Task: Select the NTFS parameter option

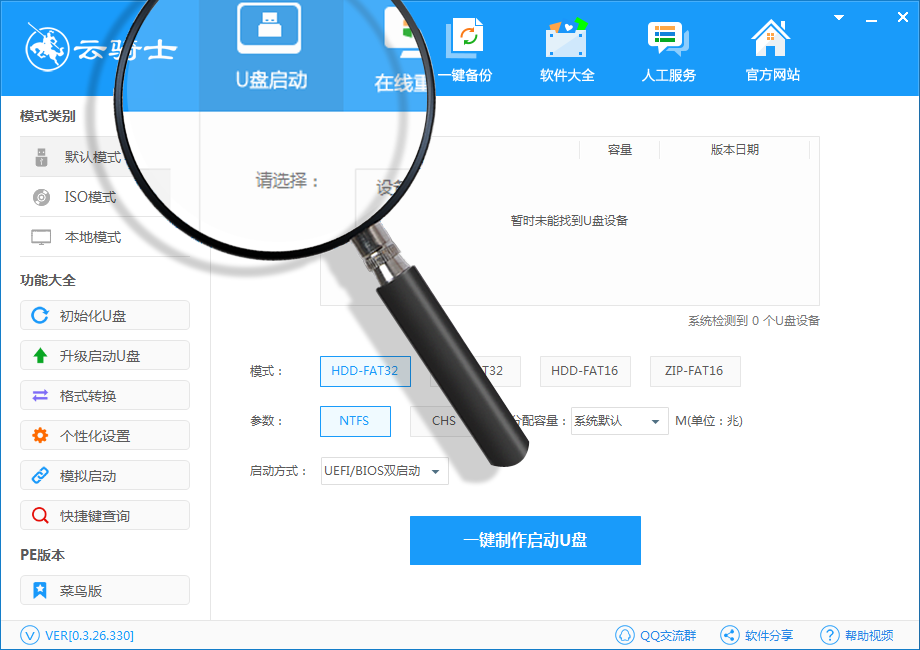Action: 355,421
